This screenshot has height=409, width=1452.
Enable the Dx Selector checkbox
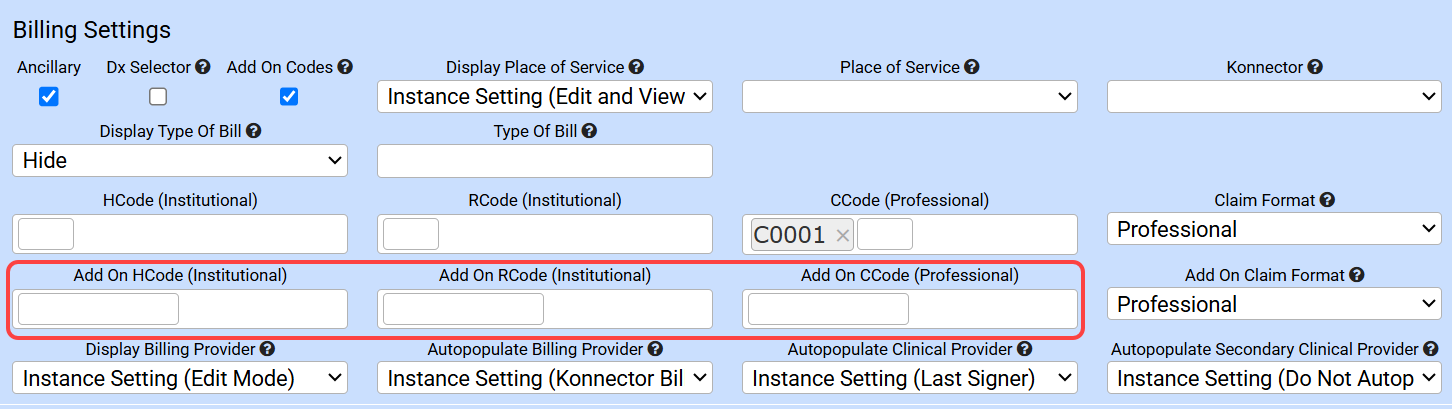pos(158,97)
